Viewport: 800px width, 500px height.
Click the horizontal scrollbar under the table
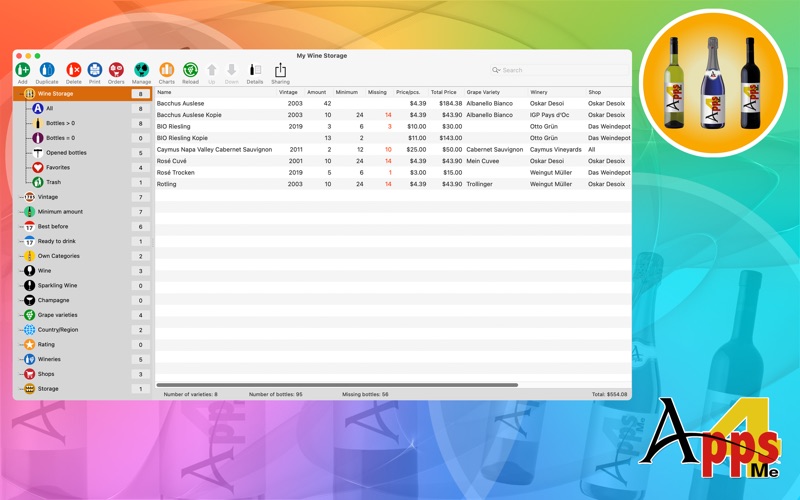coord(340,385)
